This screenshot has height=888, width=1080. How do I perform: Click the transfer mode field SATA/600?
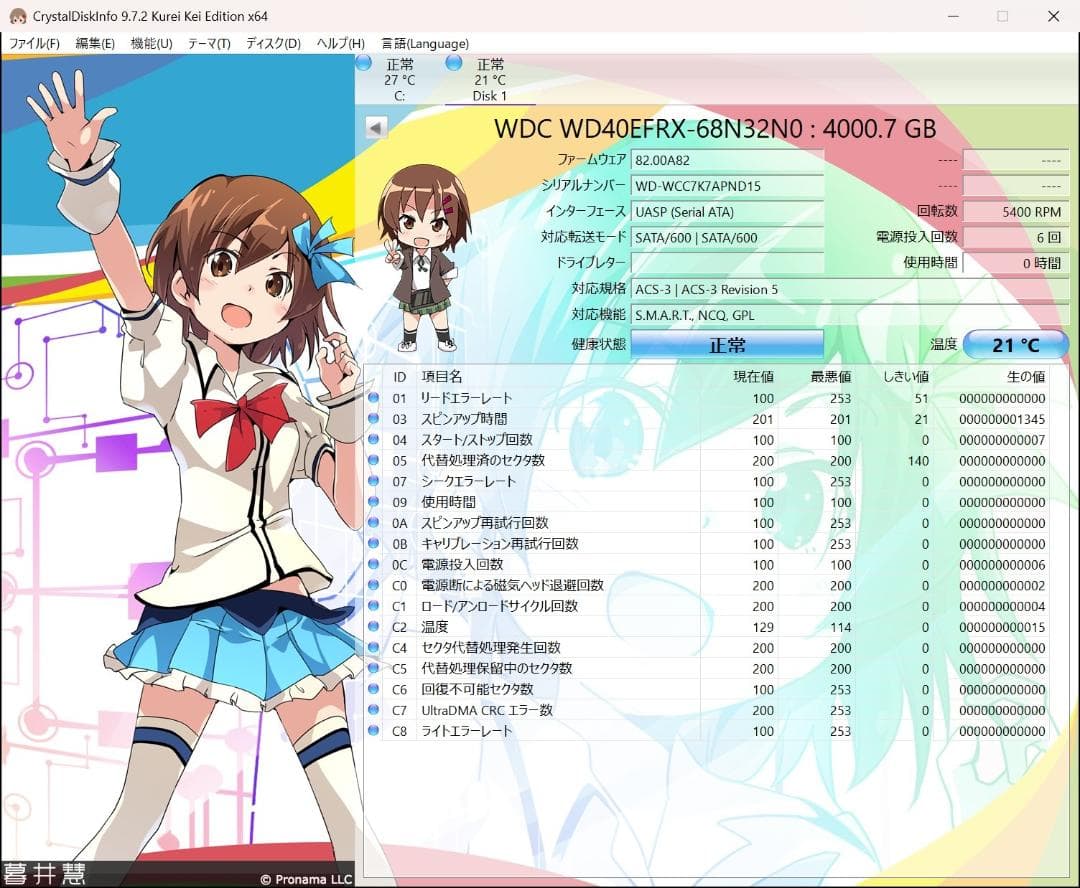[727, 238]
